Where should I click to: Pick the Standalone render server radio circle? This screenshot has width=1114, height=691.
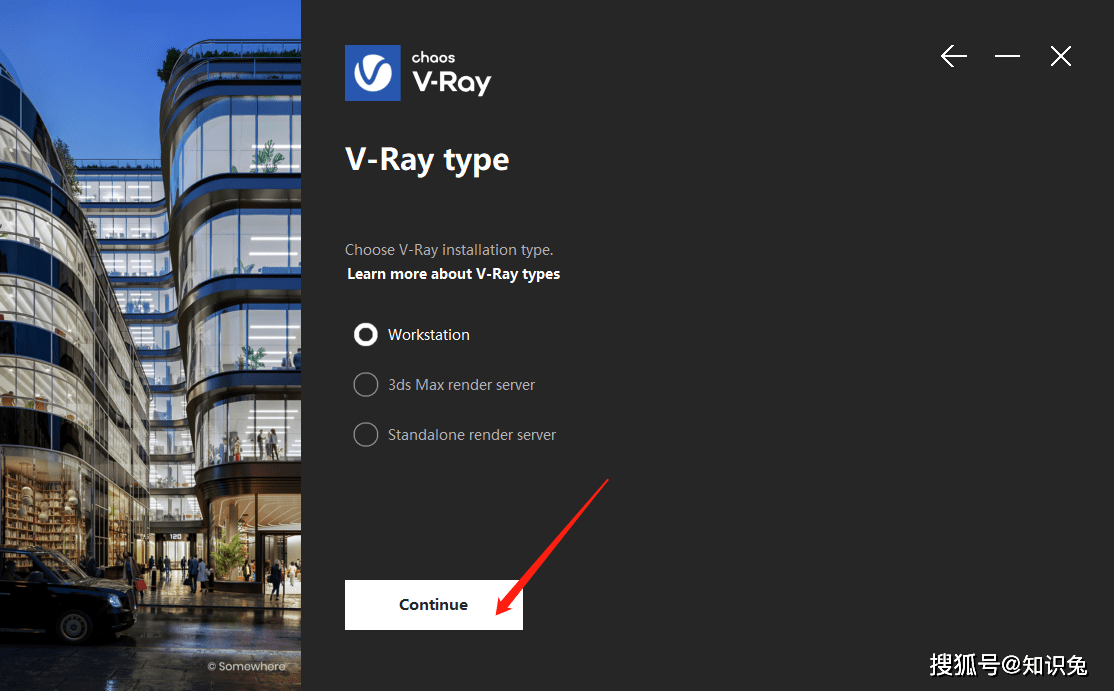click(366, 434)
